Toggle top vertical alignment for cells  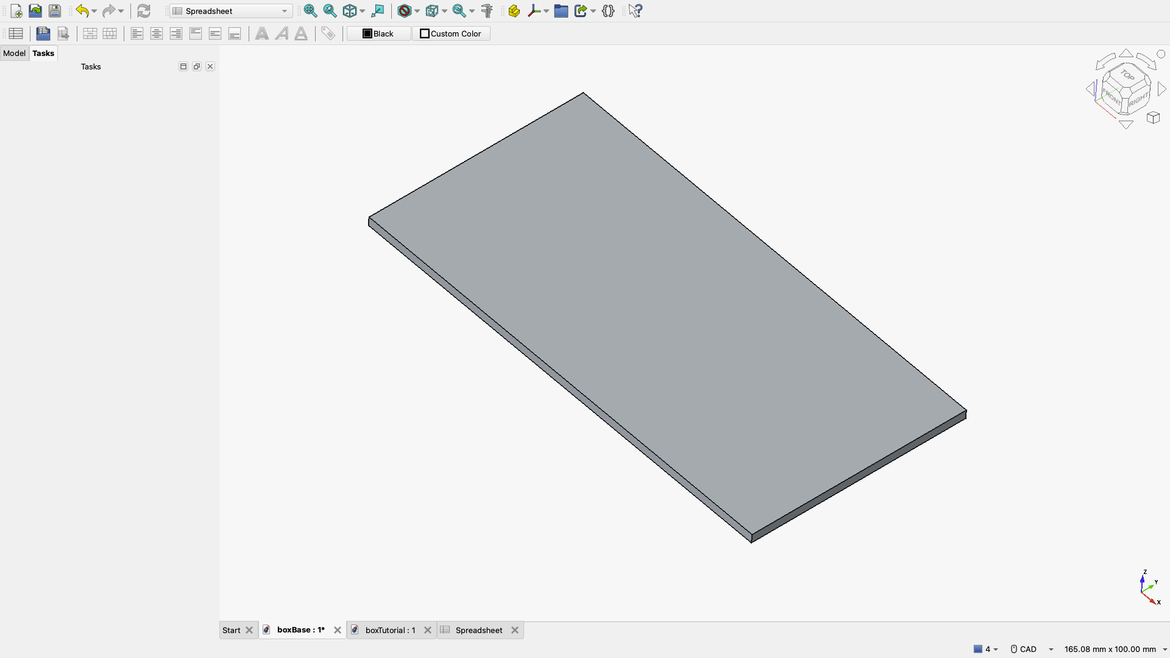pyautogui.click(x=195, y=33)
